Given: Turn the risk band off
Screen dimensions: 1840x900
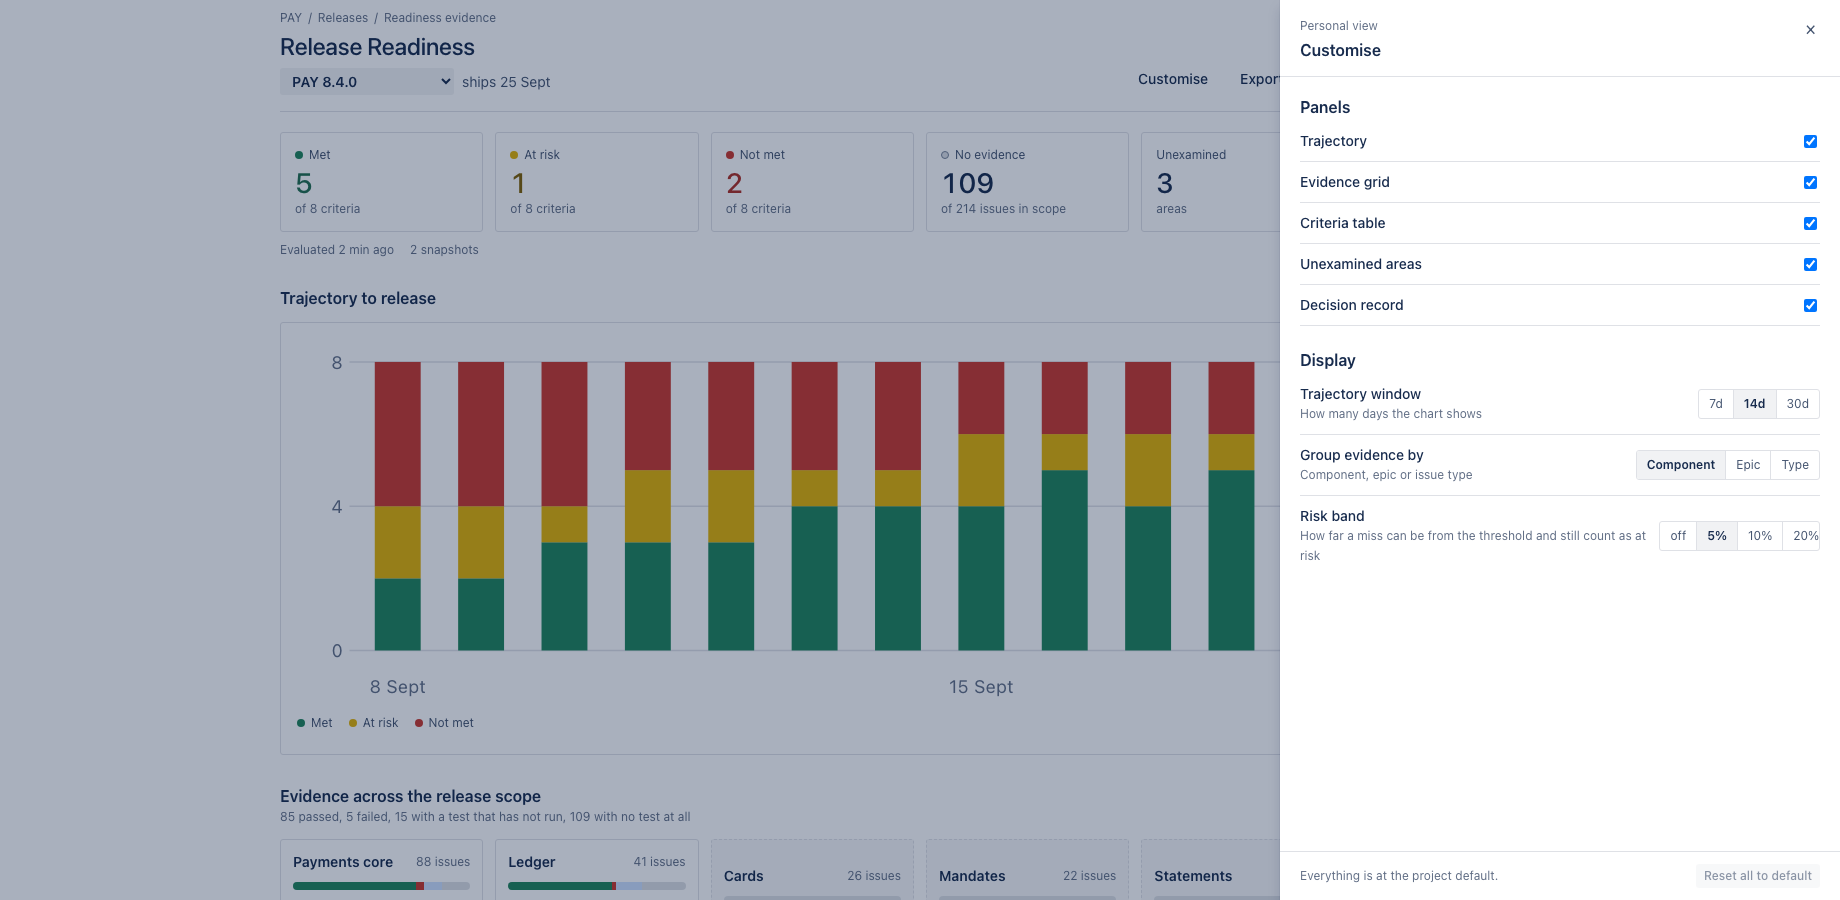Looking at the screenshot, I should click(x=1678, y=536).
